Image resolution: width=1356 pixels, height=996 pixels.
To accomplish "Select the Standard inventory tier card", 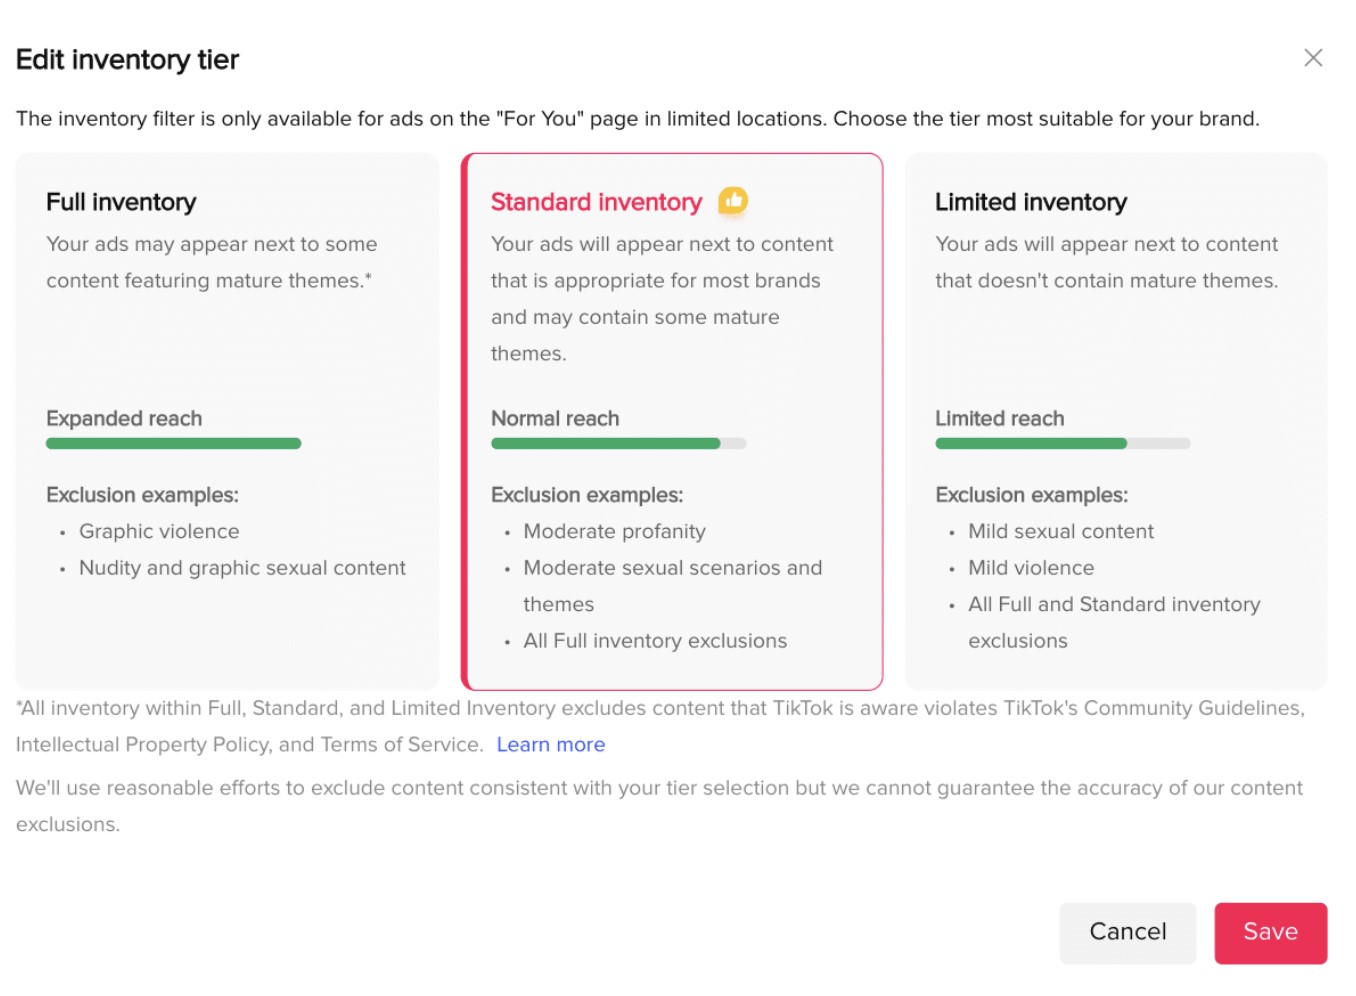I will (x=671, y=420).
